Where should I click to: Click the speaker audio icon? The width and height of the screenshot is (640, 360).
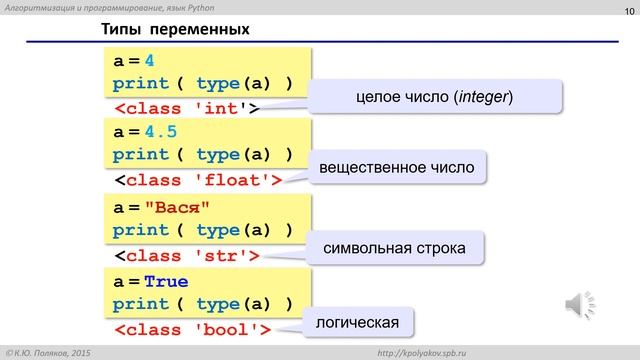point(580,305)
